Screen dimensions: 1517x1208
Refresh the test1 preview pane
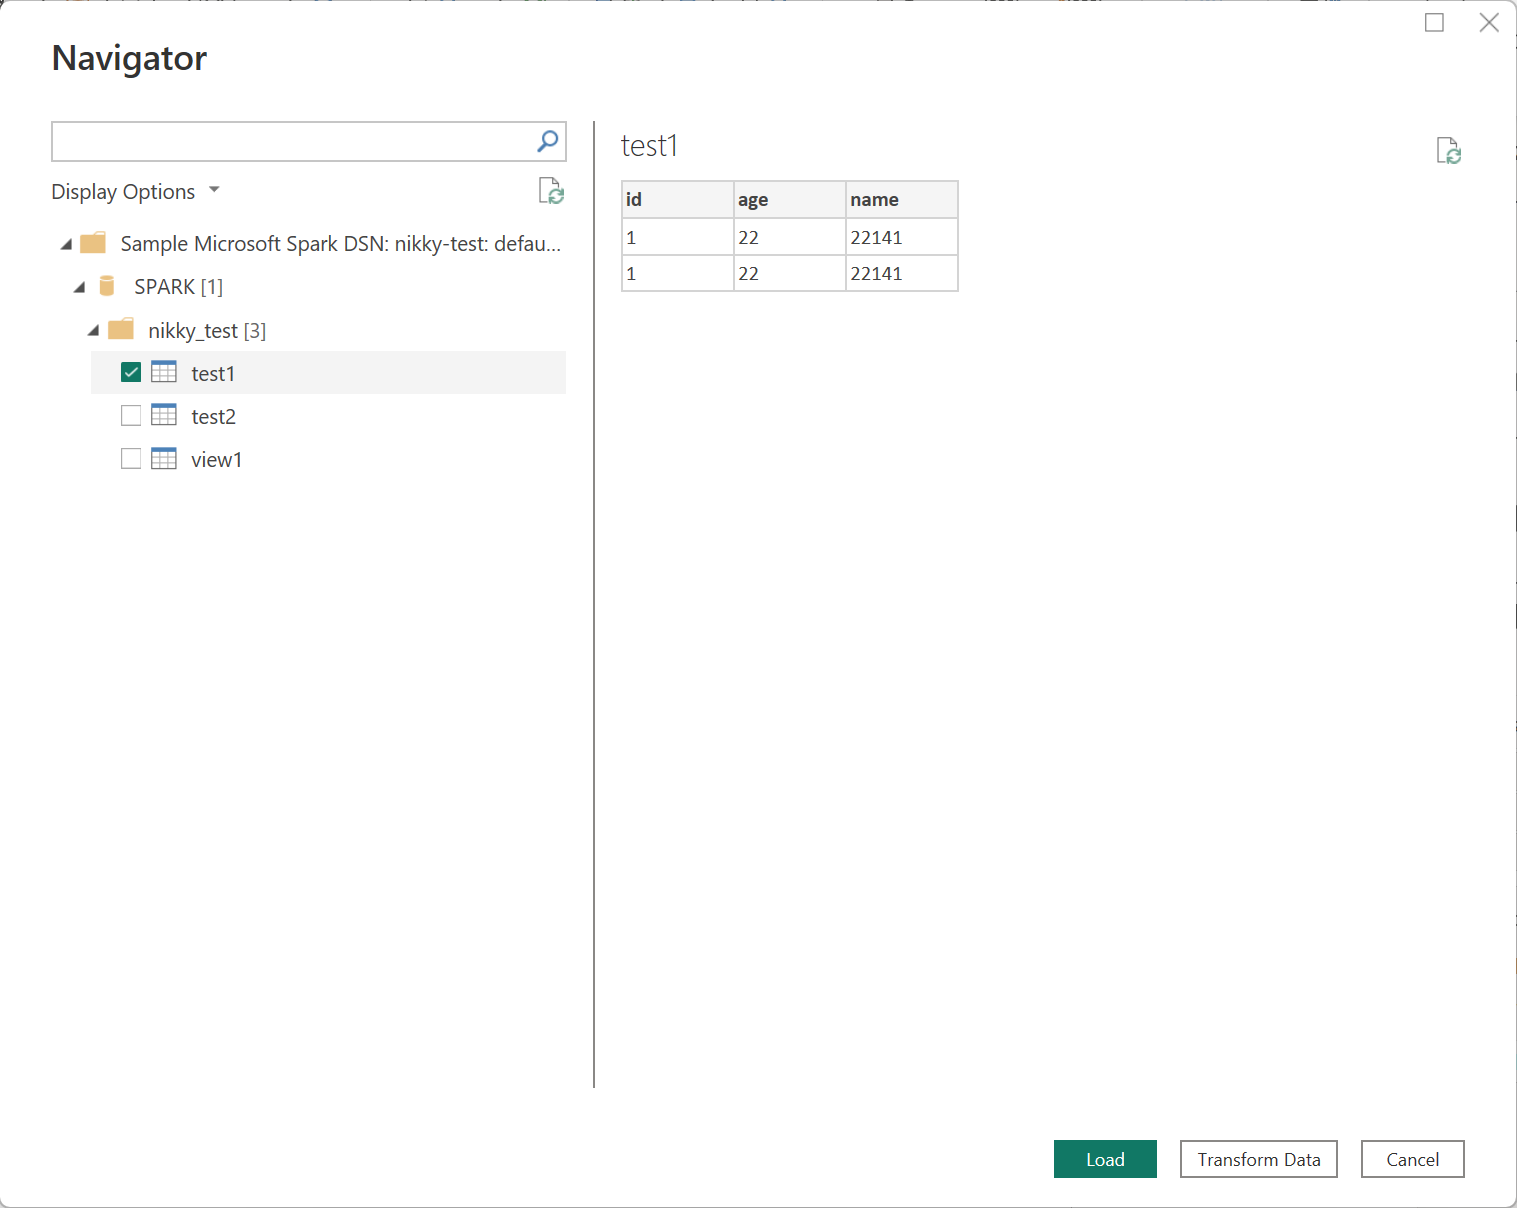pos(1448,152)
